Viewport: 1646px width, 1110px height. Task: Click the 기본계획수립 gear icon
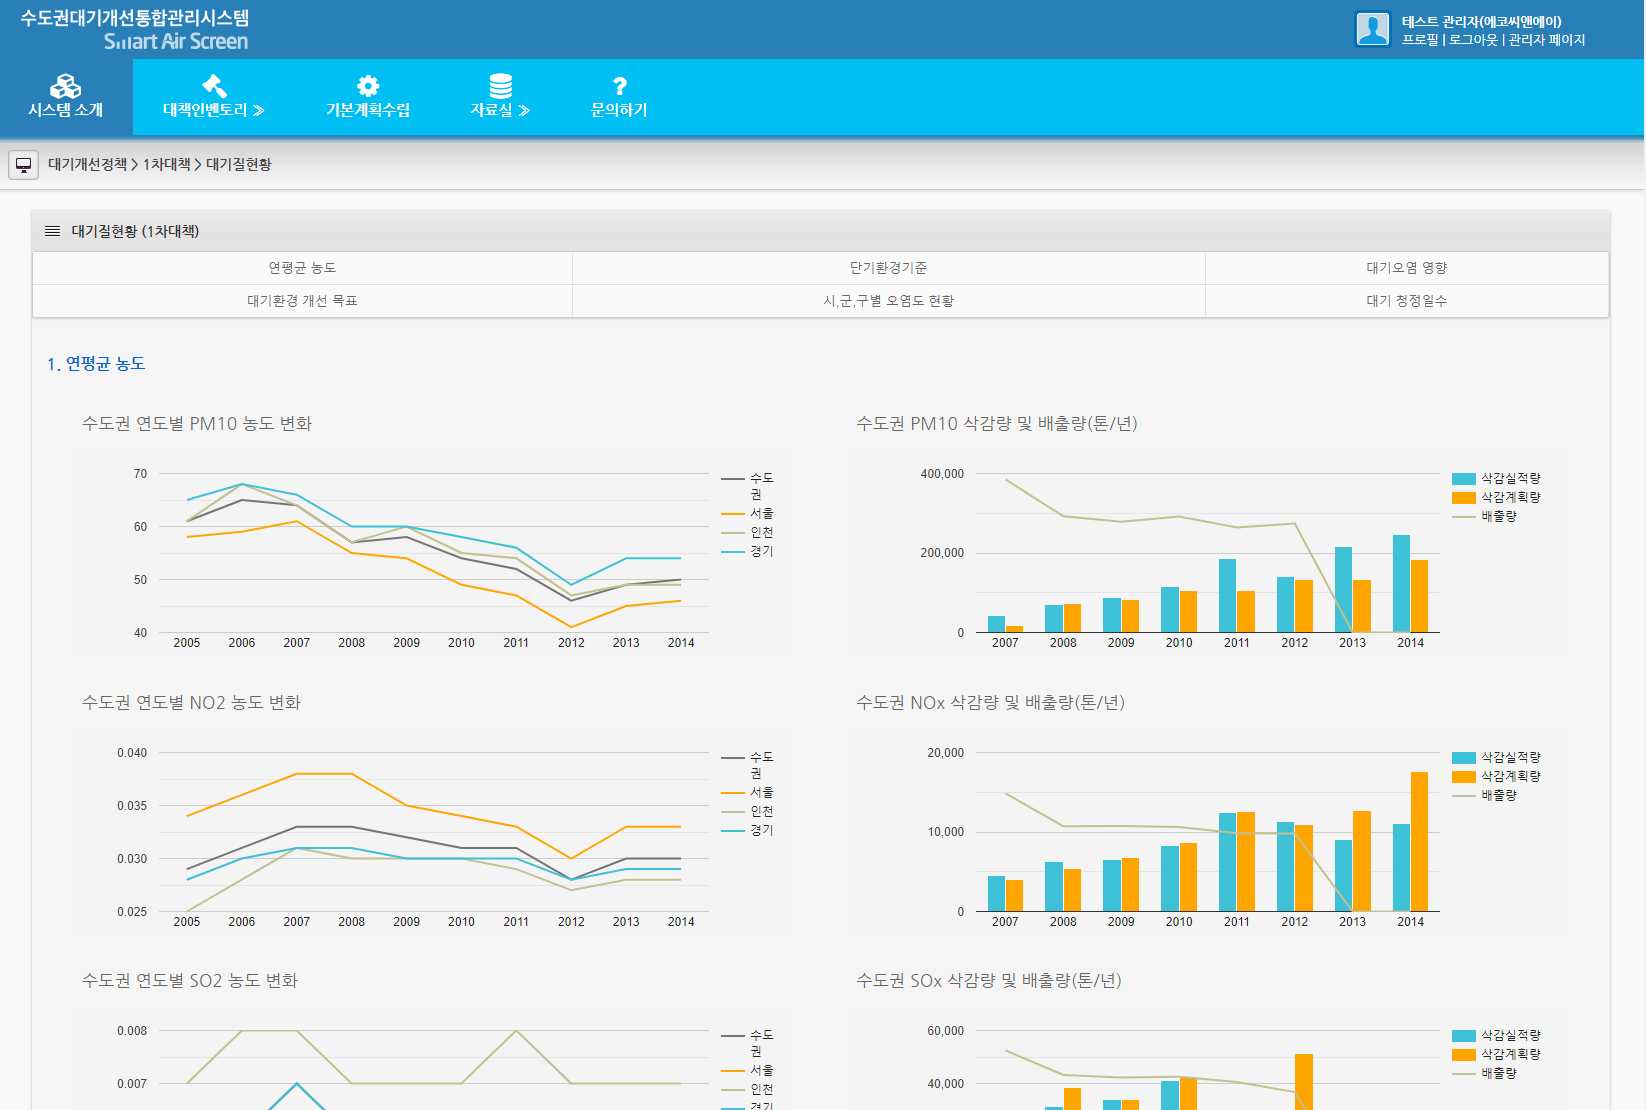[x=368, y=86]
